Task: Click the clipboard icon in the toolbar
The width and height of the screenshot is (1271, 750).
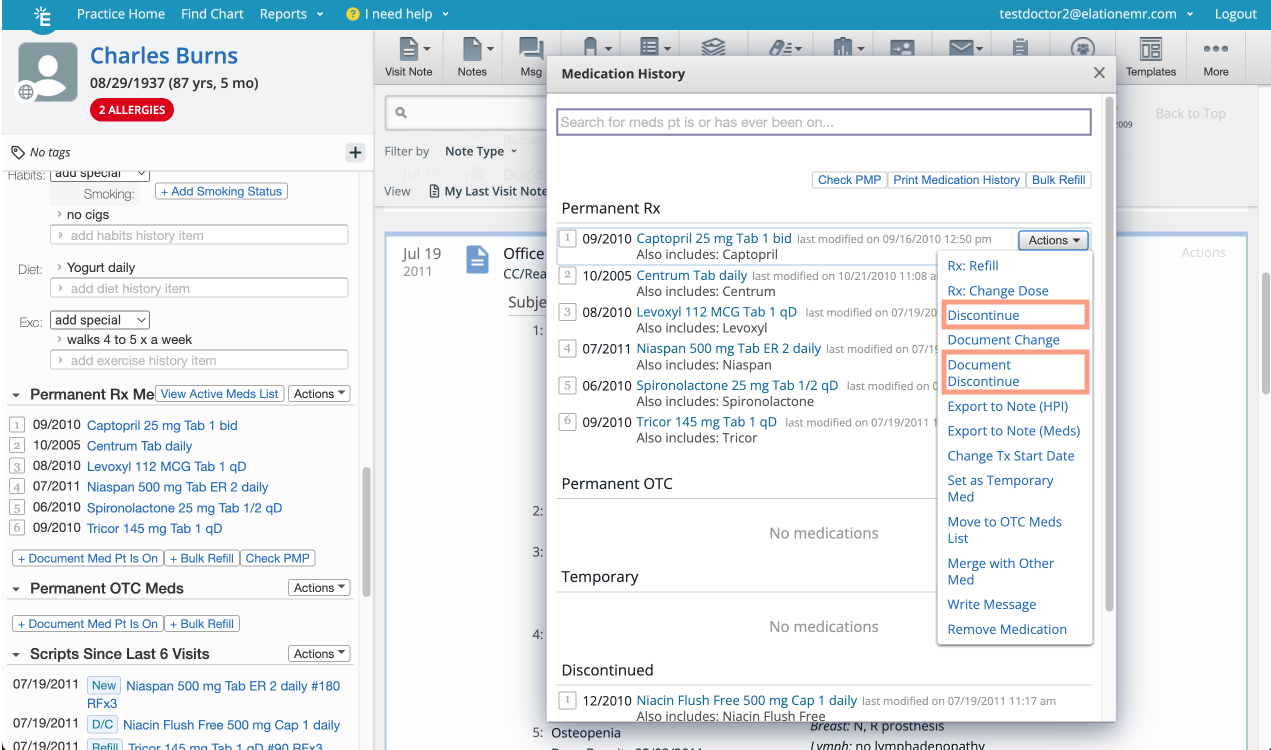Action: (1020, 47)
